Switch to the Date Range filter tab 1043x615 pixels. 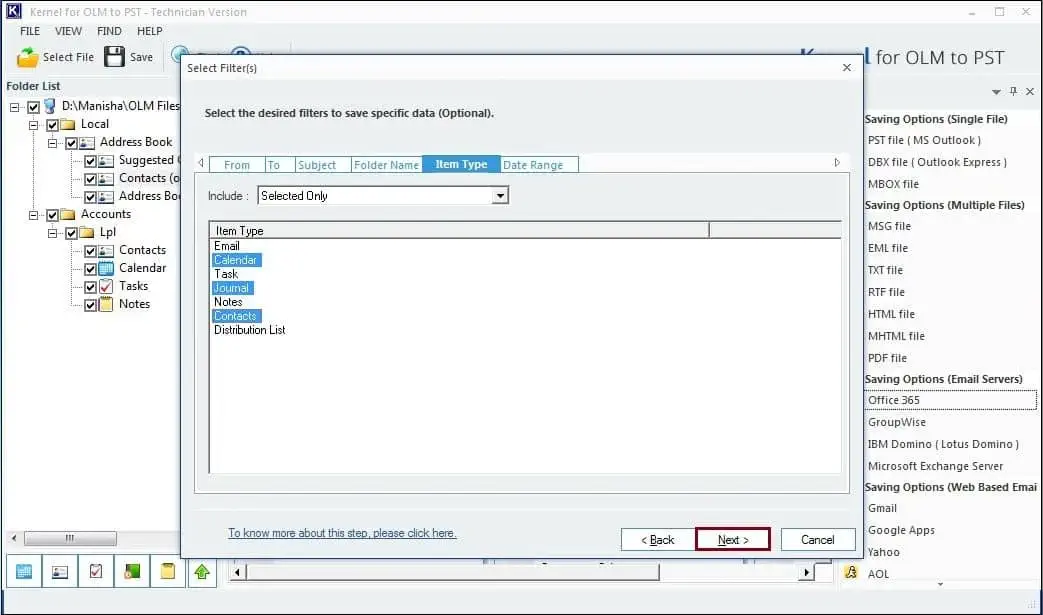point(539,165)
